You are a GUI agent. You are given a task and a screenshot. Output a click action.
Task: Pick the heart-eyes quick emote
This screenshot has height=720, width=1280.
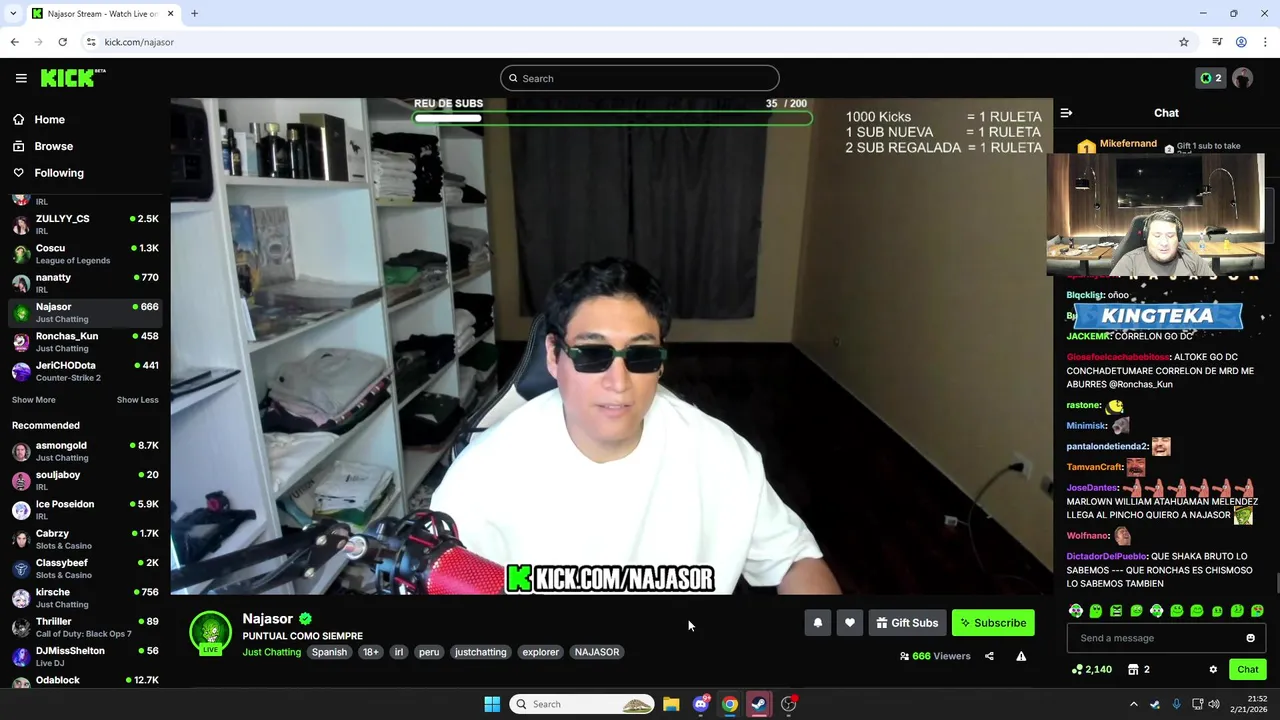point(1257,611)
